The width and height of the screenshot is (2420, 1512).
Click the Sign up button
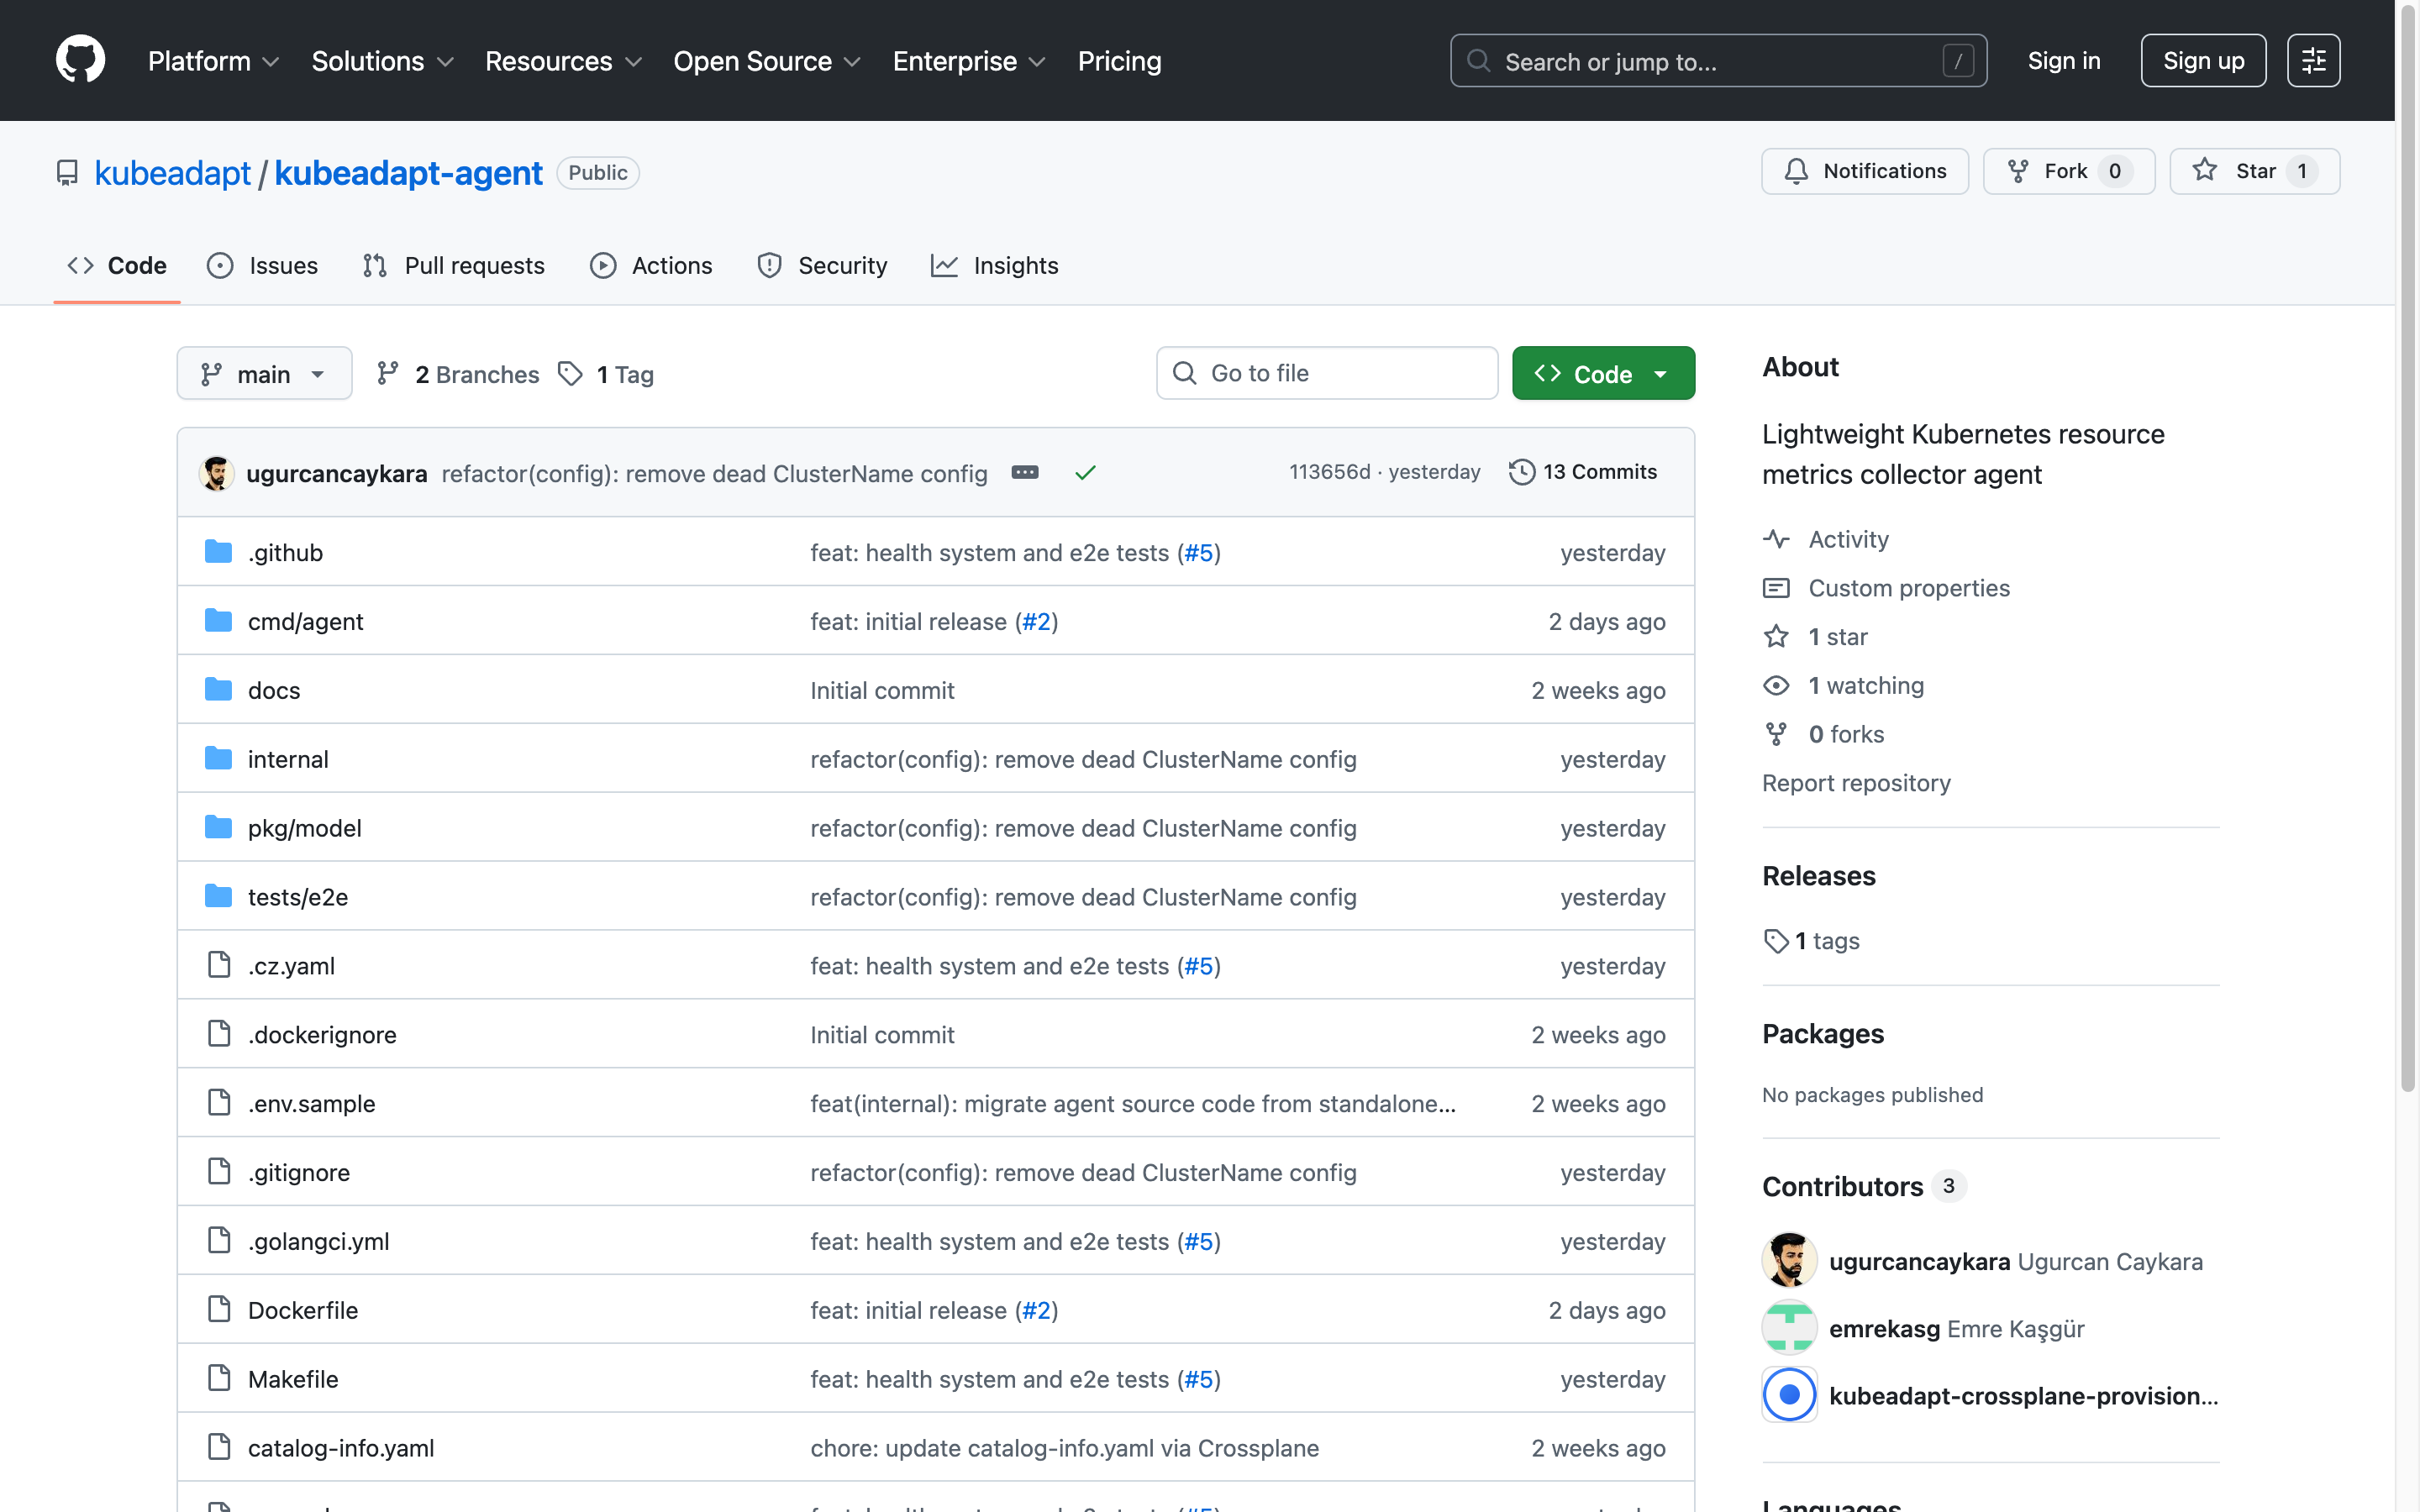click(x=2202, y=61)
